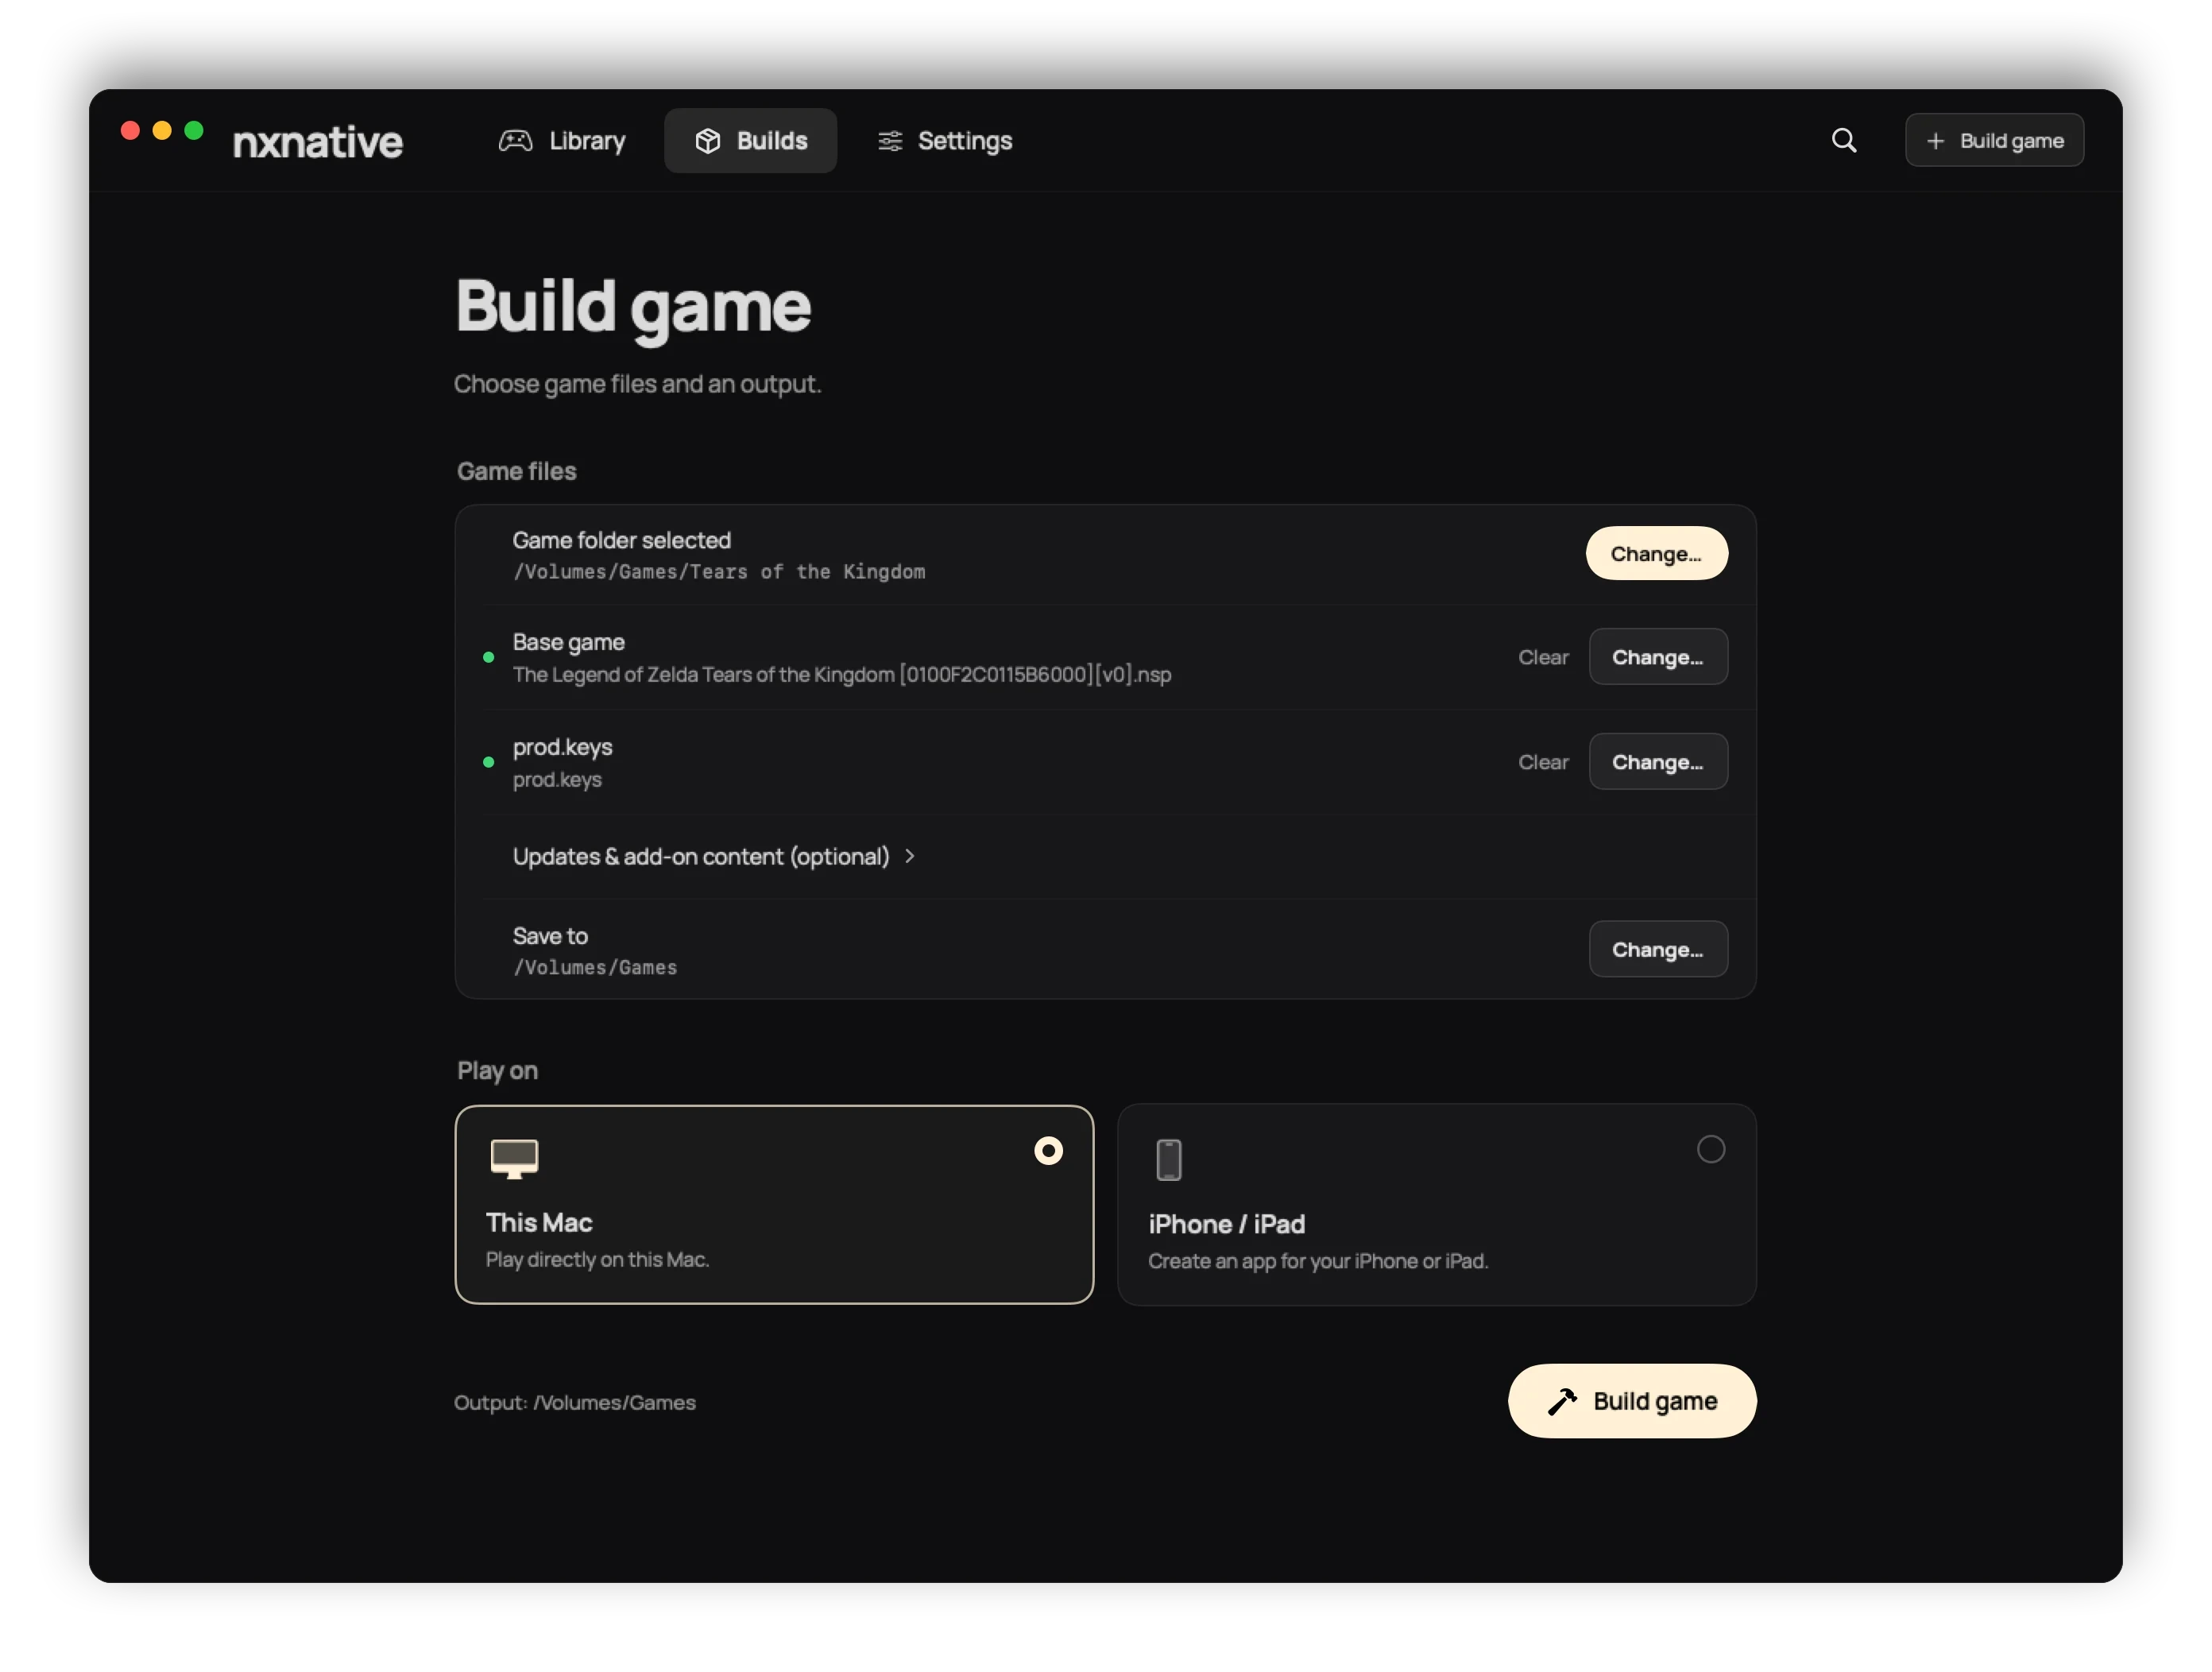
Task: Click "Create an app for your iPhone or iPad."
Action: [1318, 1262]
